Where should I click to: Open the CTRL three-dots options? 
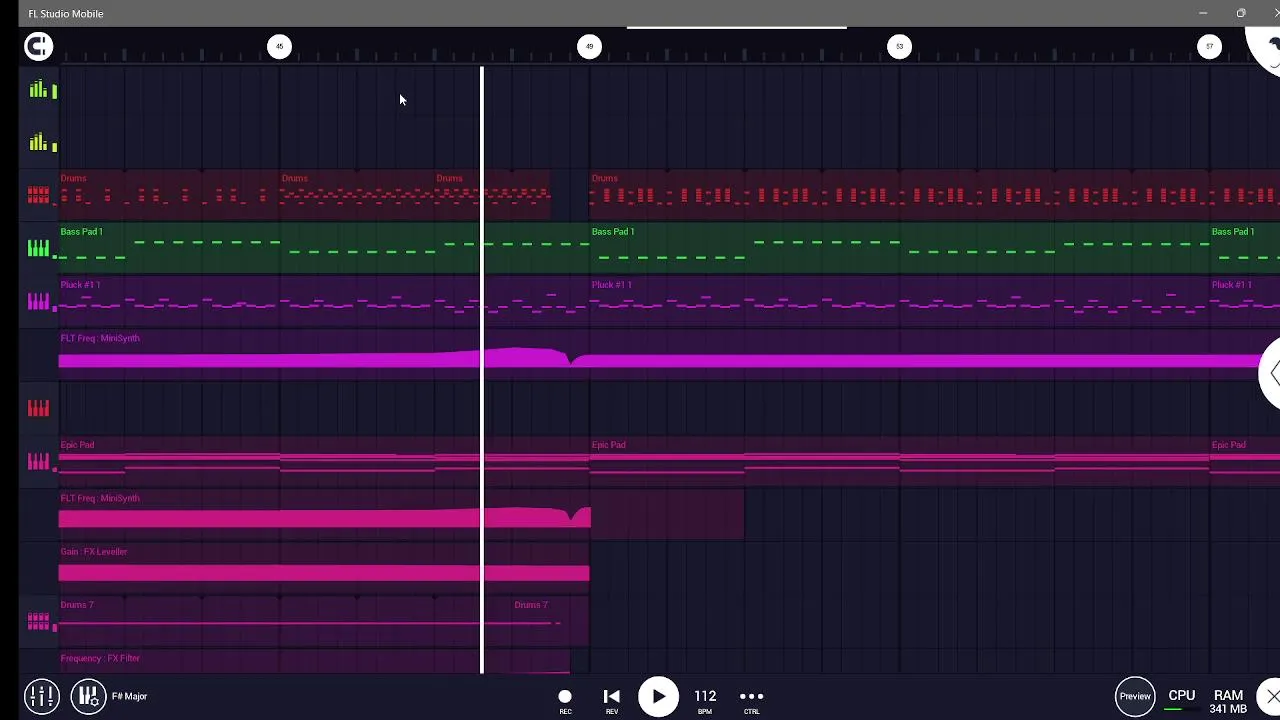coord(751,700)
